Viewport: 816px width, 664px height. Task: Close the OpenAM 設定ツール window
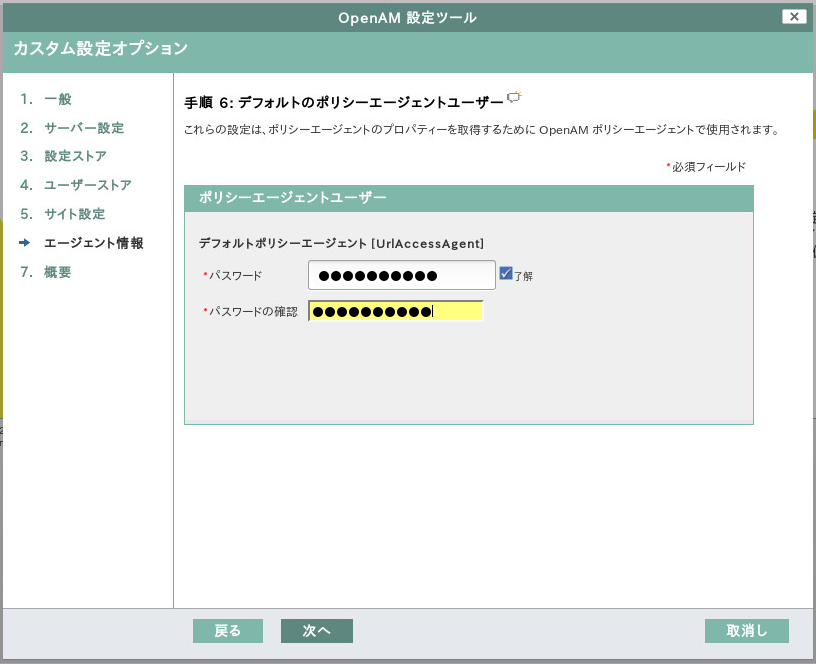[795, 16]
